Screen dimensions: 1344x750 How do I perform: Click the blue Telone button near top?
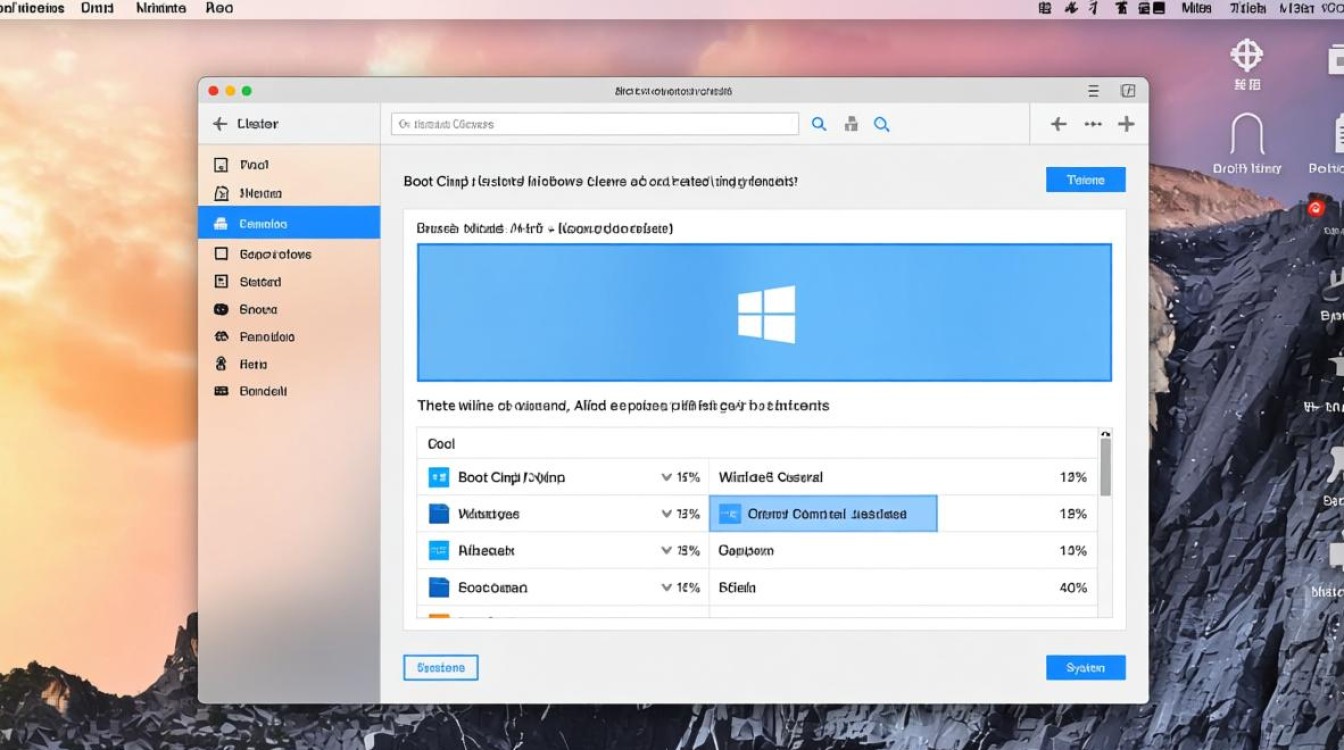(1086, 180)
